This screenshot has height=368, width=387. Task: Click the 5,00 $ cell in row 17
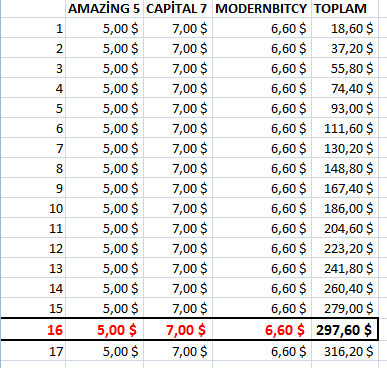point(105,351)
